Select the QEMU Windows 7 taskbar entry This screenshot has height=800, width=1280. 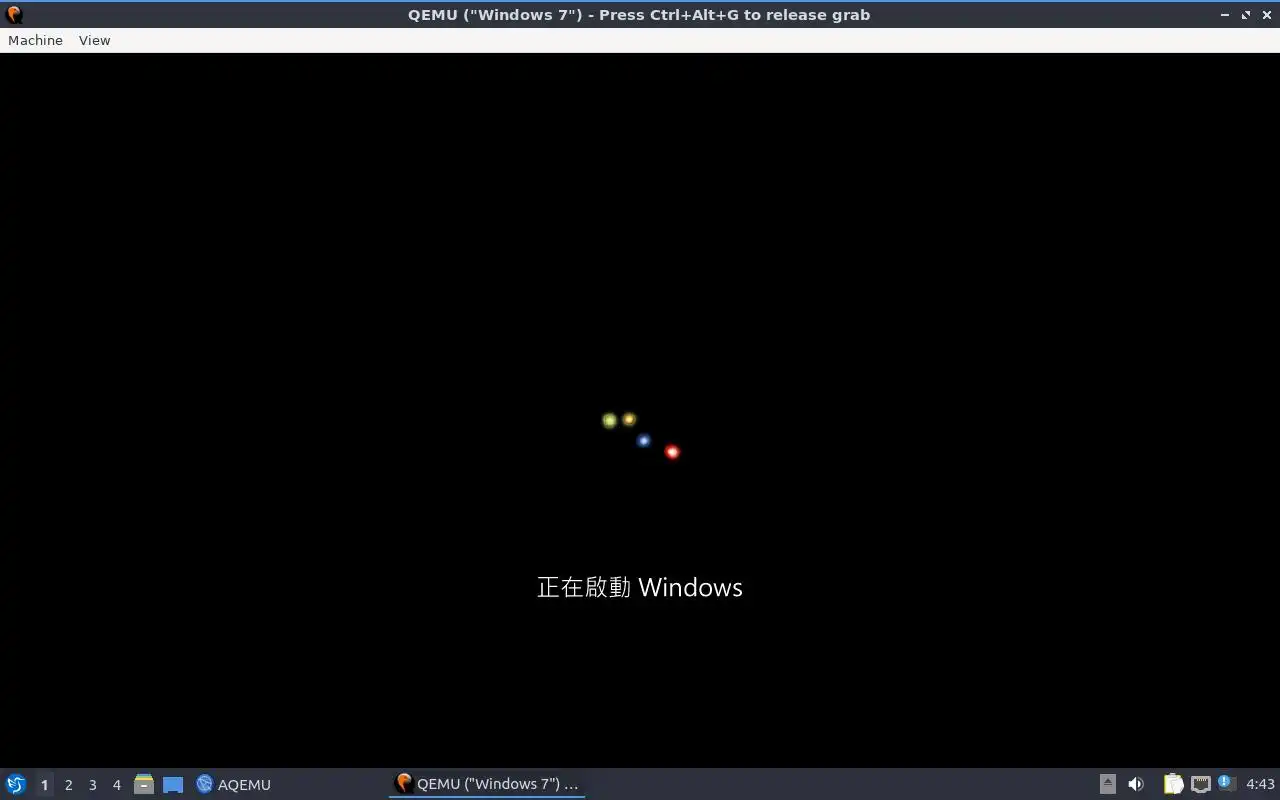tap(487, 784)
